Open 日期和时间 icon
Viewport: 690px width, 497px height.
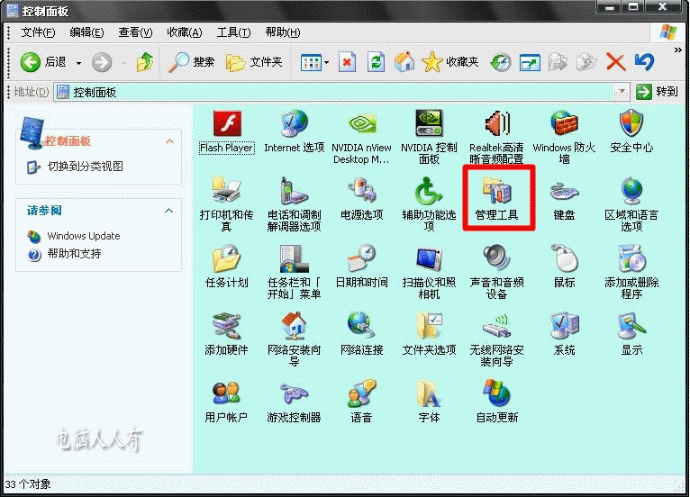point(361,266)
